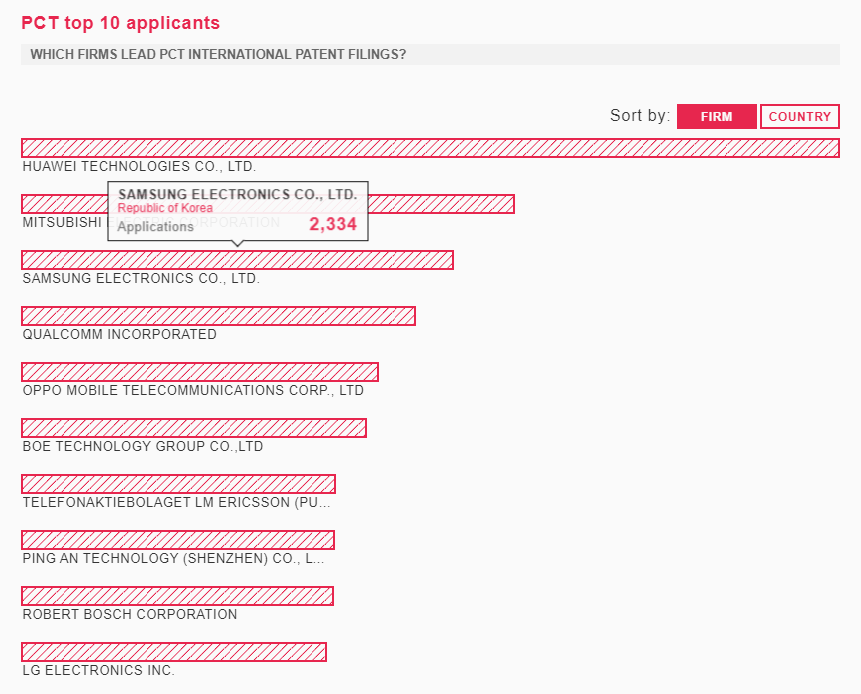Select the Robert Bosch Corporation bar
The height and width of the screenshot is (694, 861).
[x=177, y=596]
